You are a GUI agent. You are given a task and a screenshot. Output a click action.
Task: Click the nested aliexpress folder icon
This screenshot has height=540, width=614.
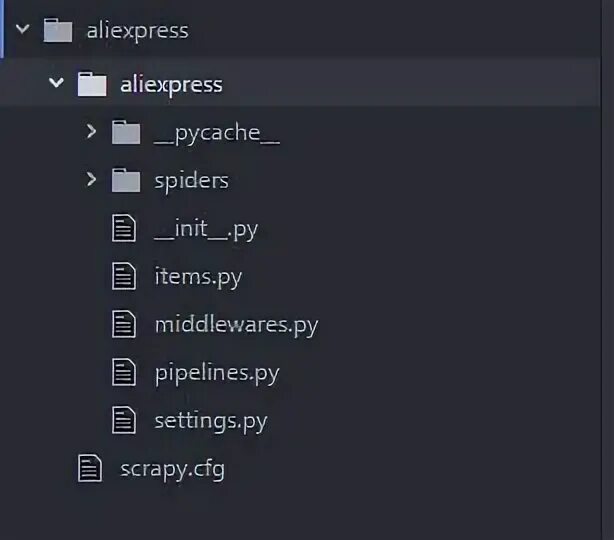pyautogui.click(x=92, y=84)
